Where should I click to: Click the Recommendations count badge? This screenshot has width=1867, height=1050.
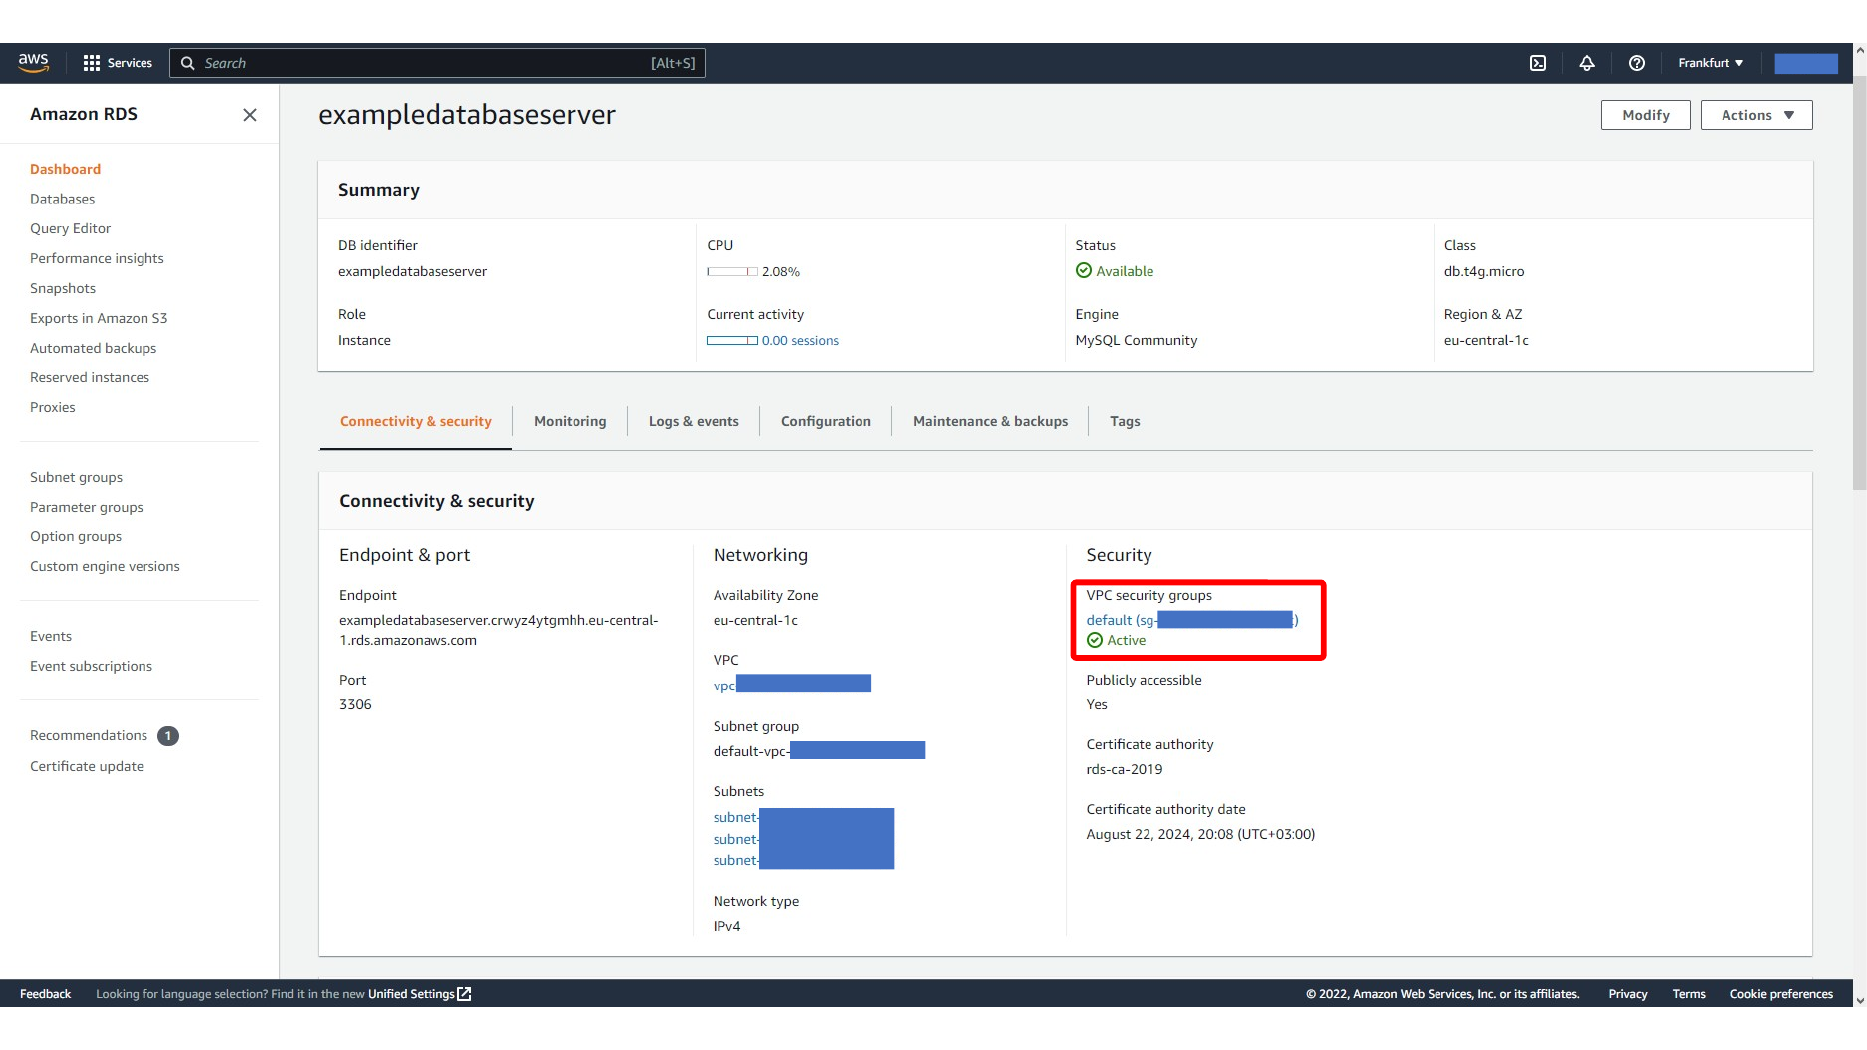(x=168, y=736)
